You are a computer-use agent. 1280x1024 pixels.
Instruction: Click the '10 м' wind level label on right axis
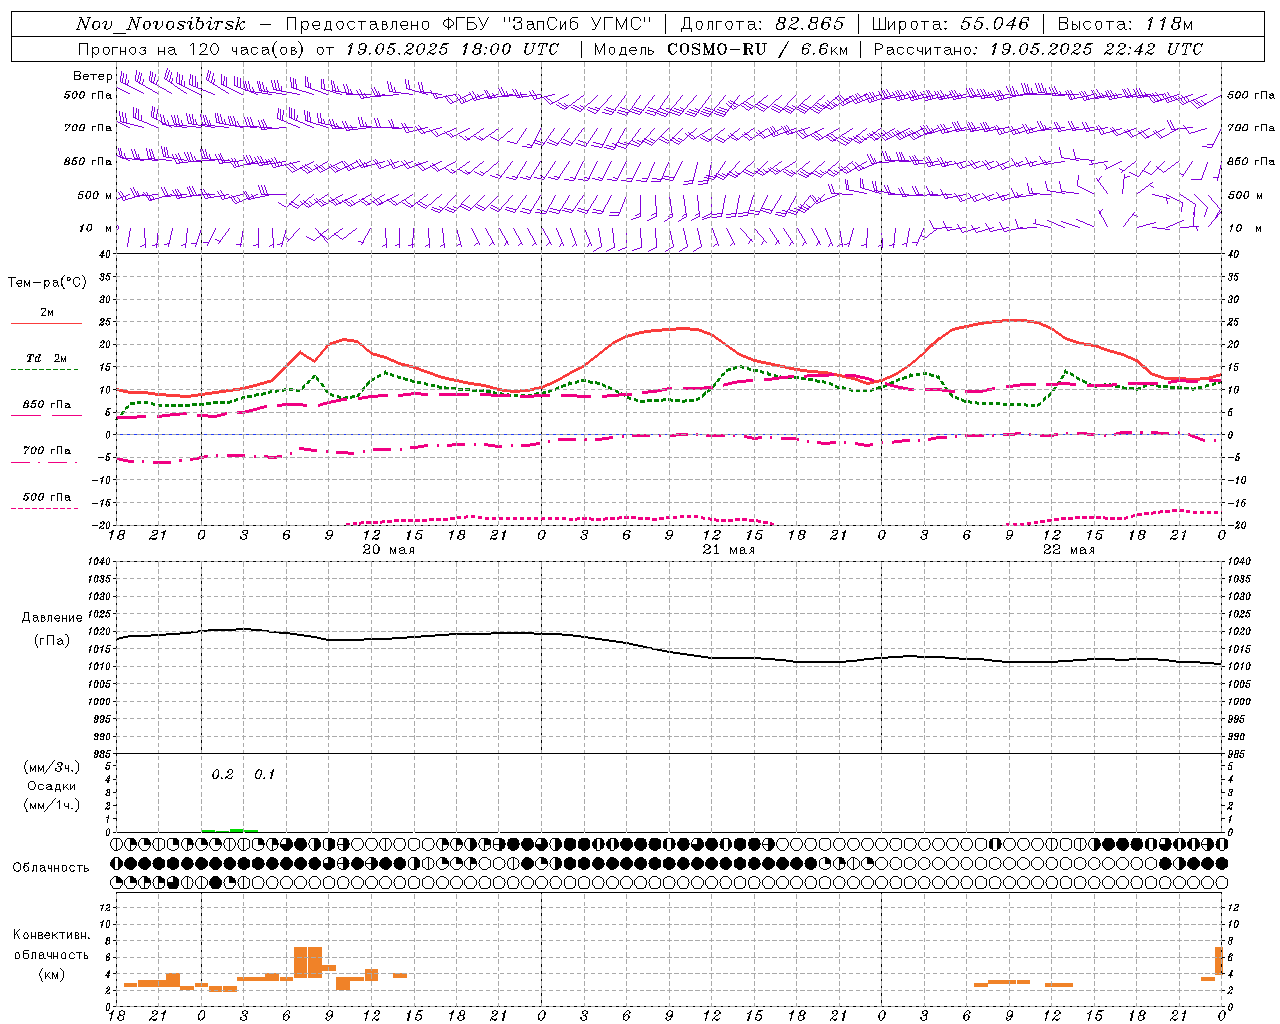pyautogui.click(x=1245, y=229)
